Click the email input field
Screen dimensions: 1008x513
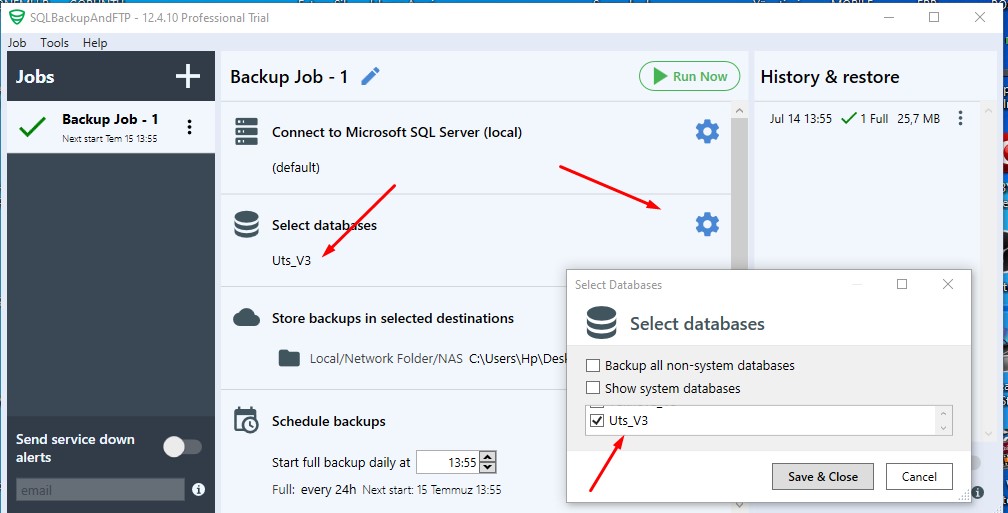tap(100, 490)
